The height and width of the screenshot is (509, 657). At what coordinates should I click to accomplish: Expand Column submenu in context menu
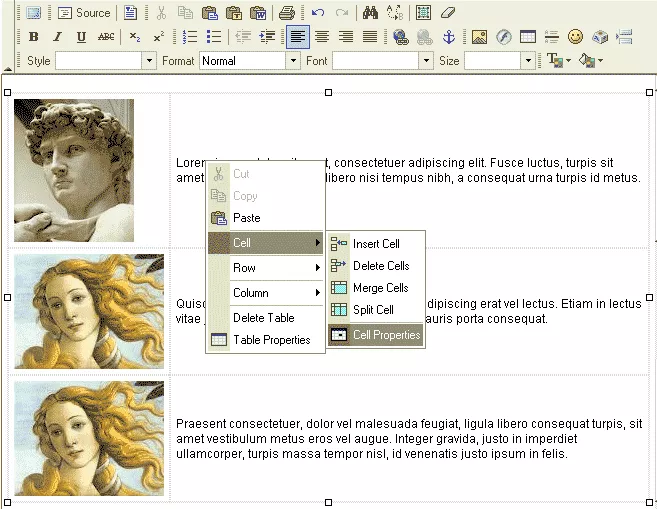coord(265,292)
